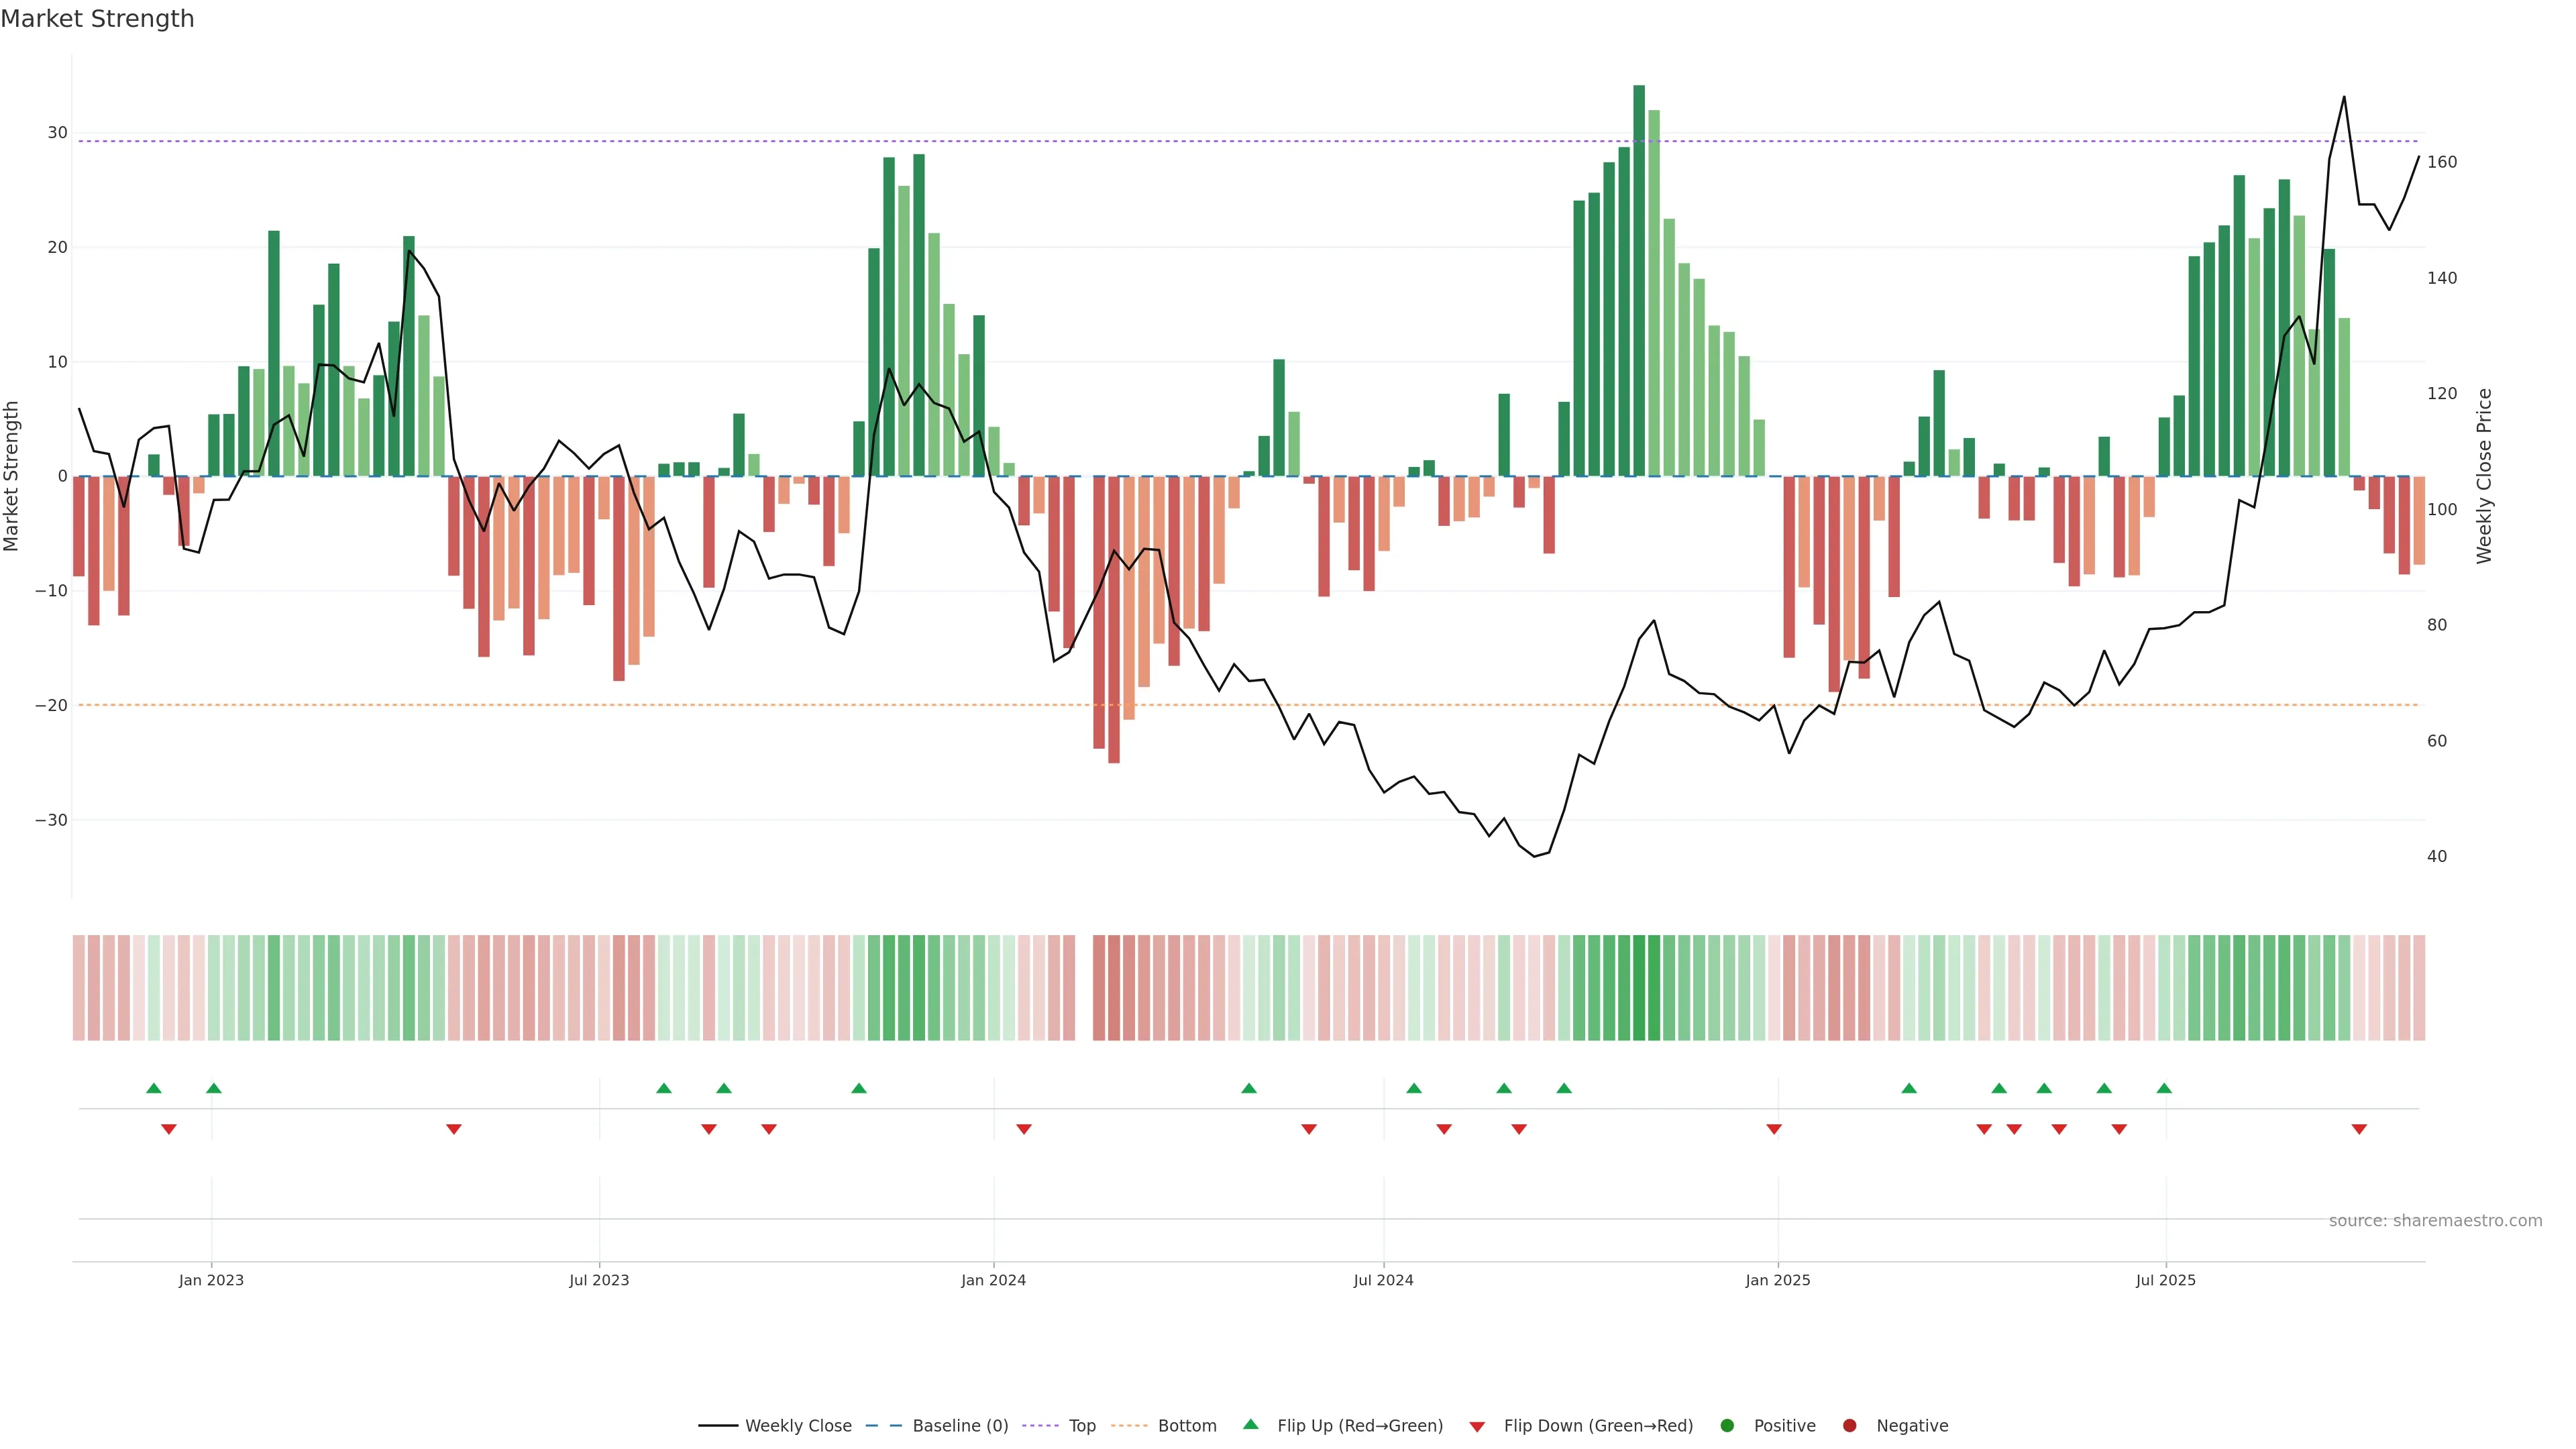Click the source: sharemaestro.com text

pyautogui.click(x=2435, y=1221)
